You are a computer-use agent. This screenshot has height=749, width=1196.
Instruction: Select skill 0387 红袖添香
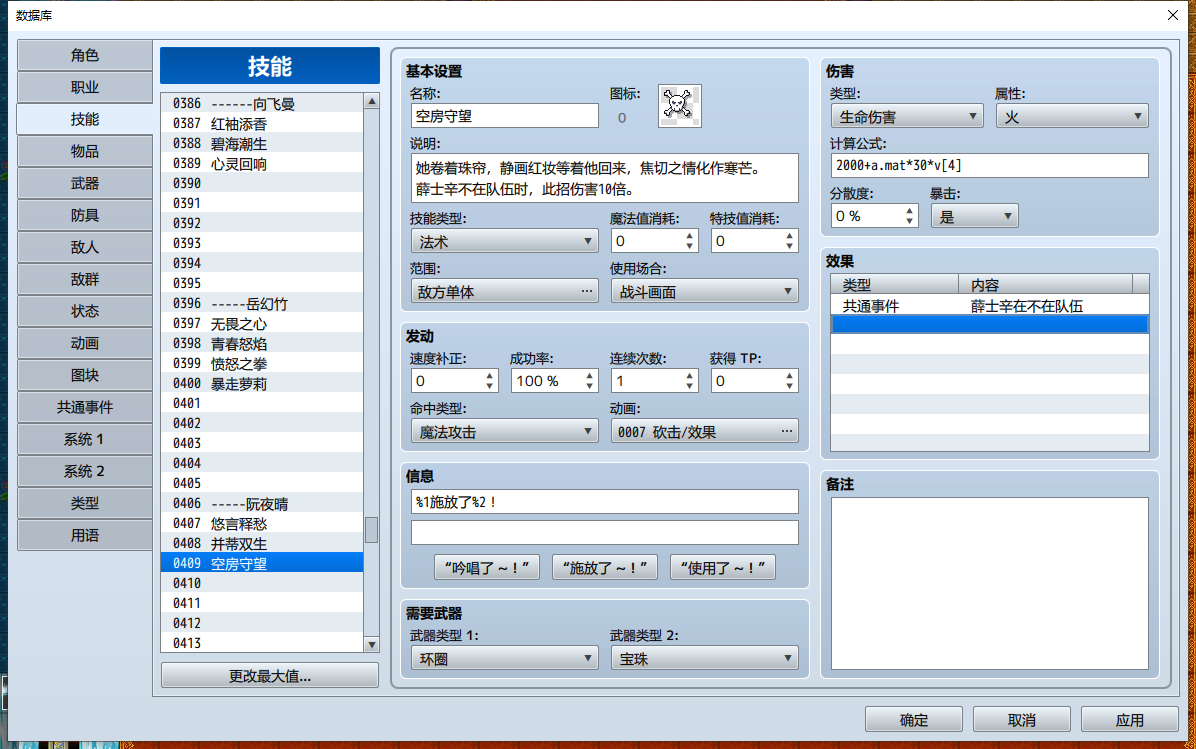[262, 124]
